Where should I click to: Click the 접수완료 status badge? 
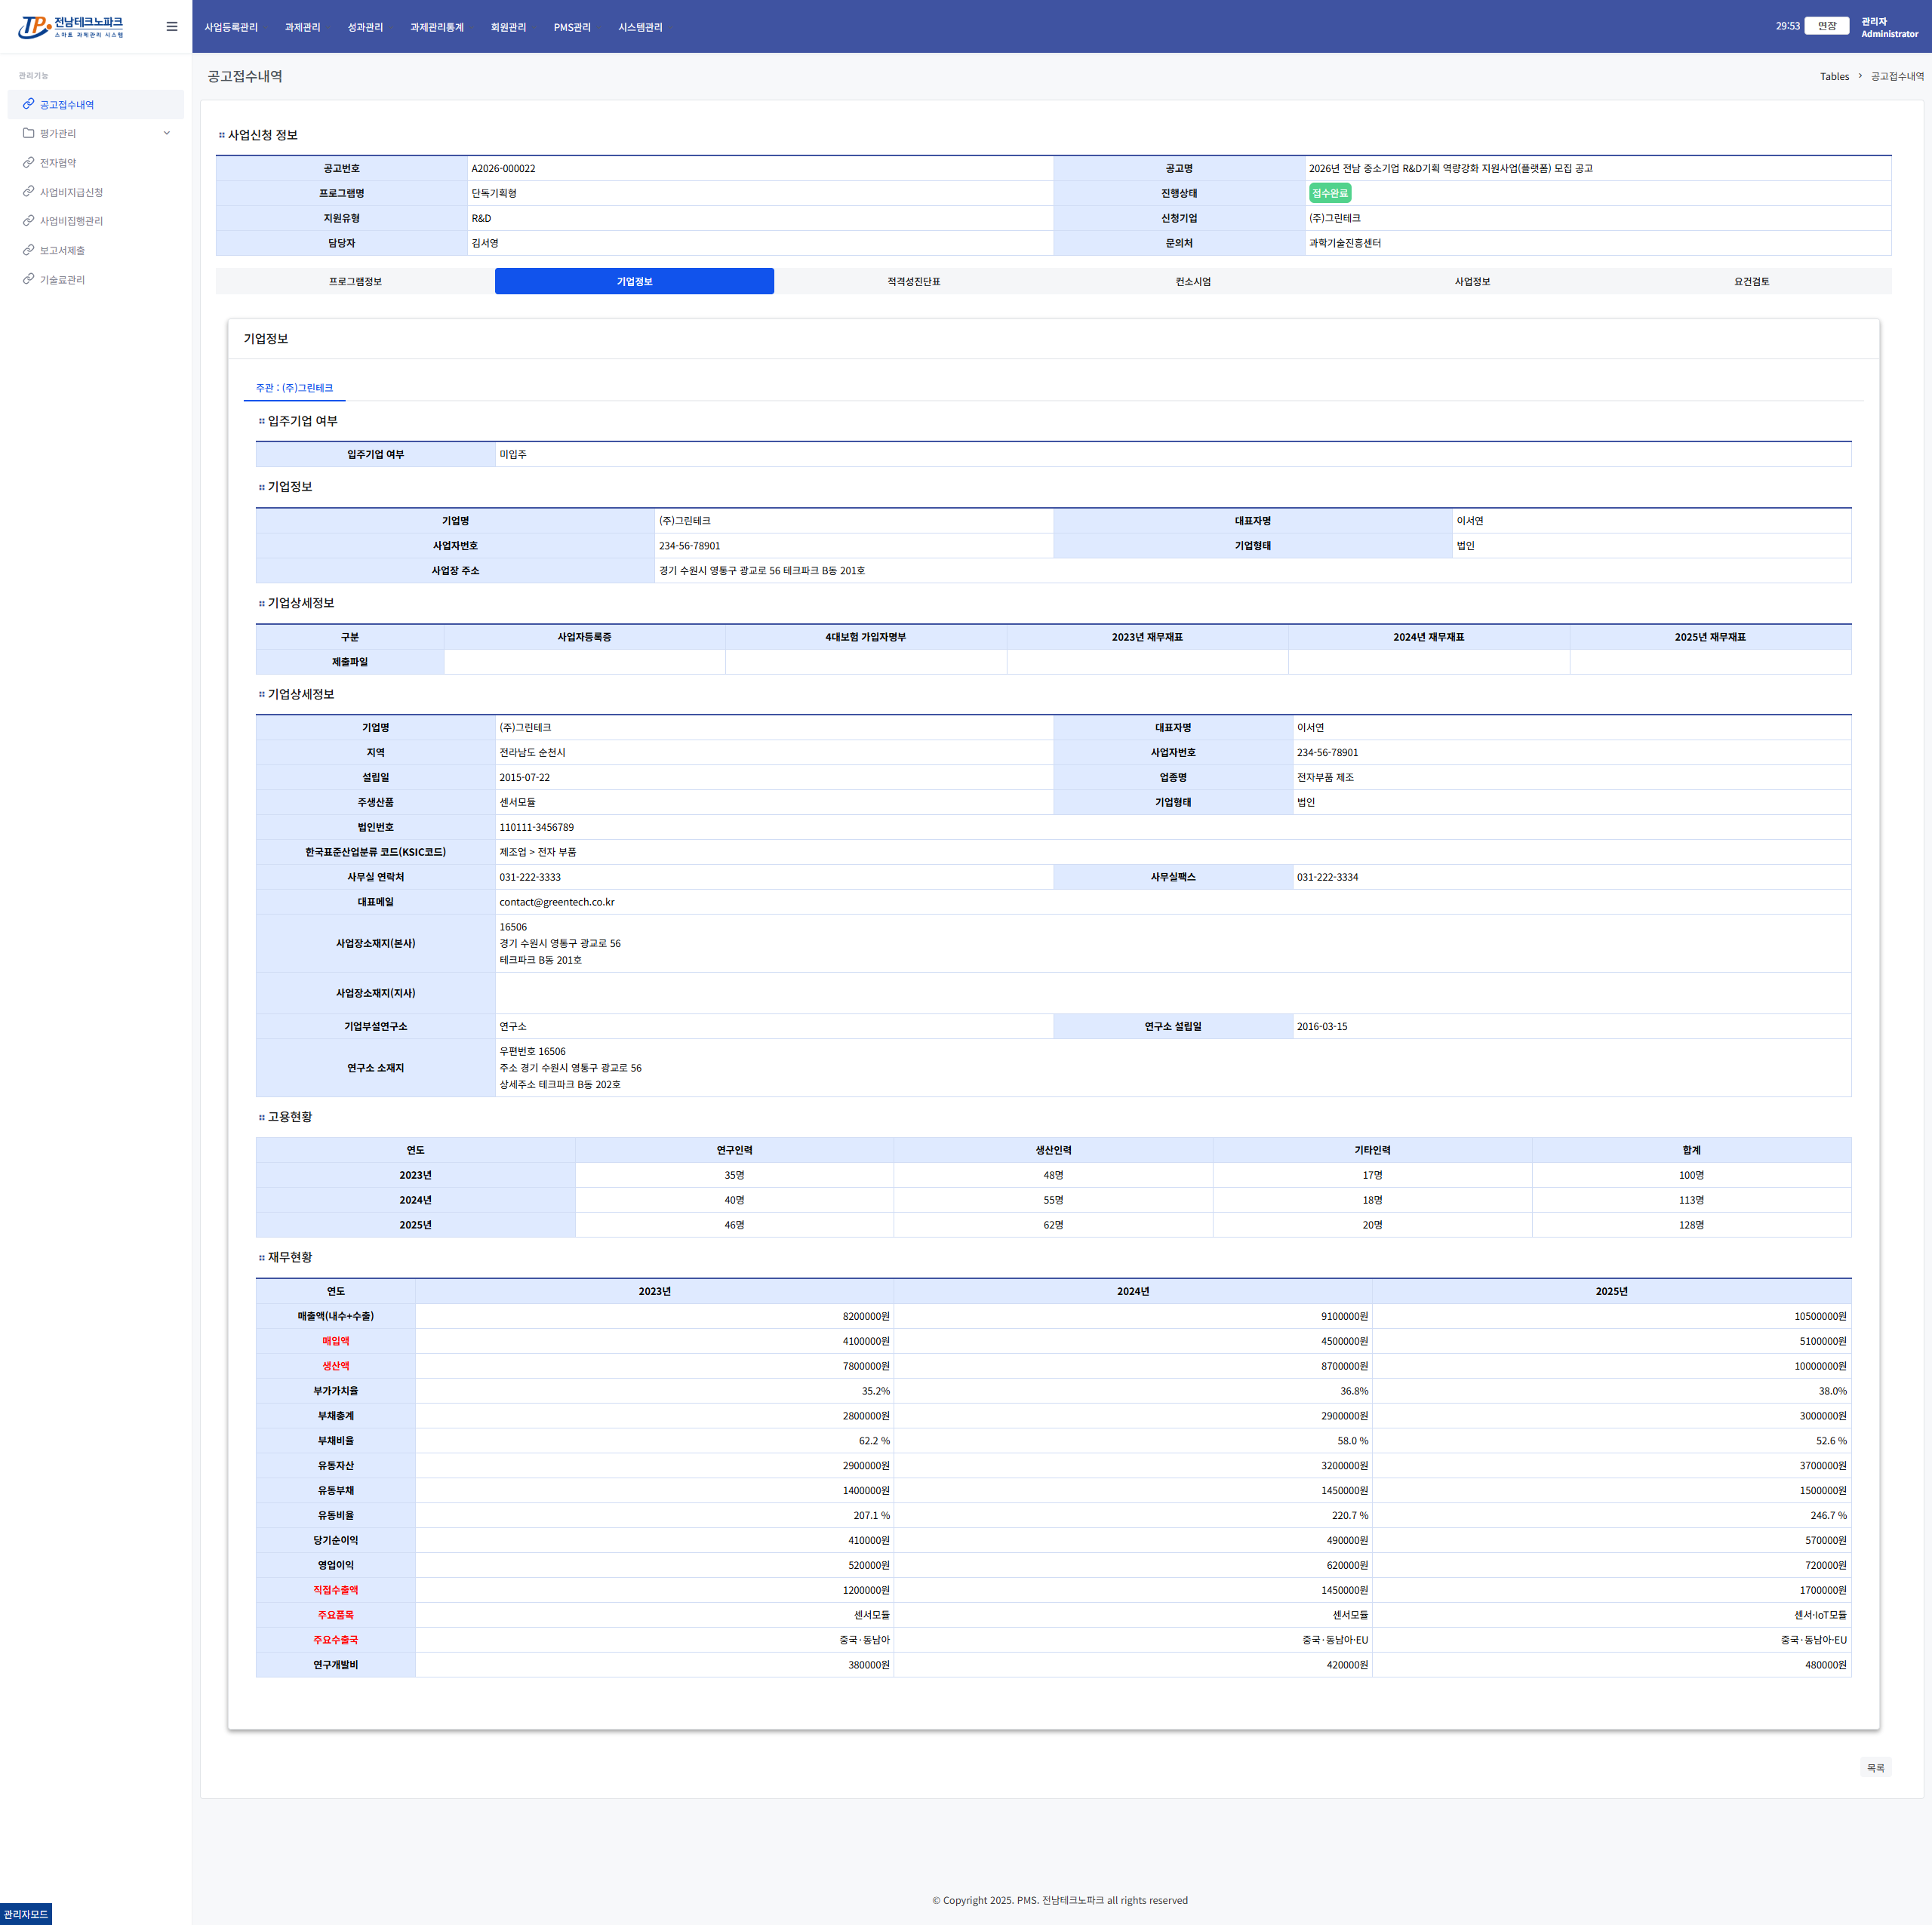click(x=1330, y=193)
